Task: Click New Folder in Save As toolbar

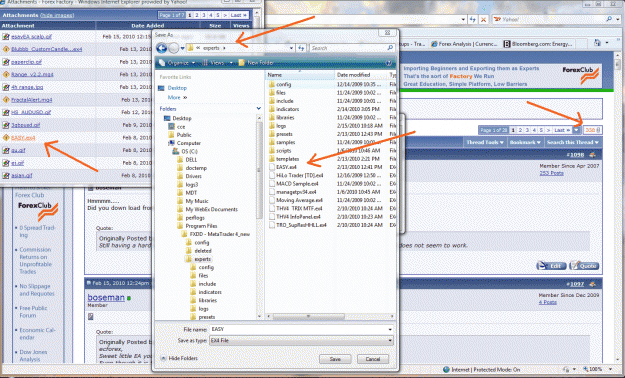Action: pyautogui.click(x=256, y=63)
